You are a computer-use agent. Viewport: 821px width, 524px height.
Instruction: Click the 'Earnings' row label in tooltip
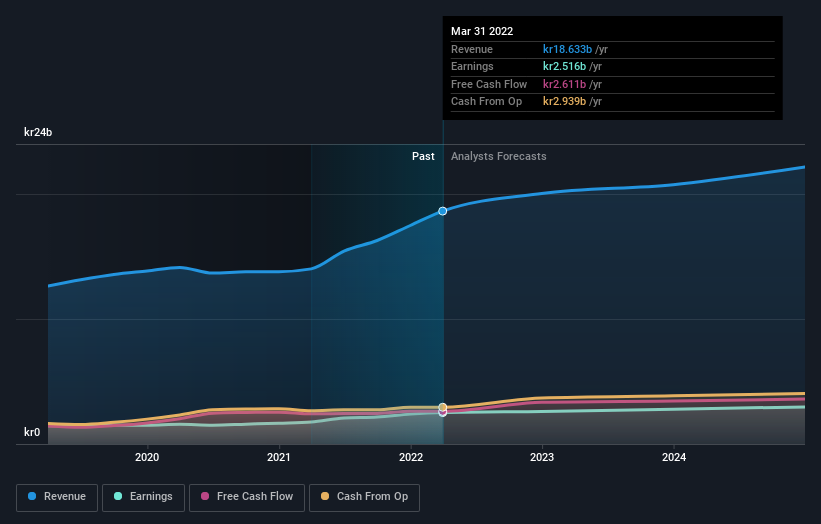[x=472, y=66]
